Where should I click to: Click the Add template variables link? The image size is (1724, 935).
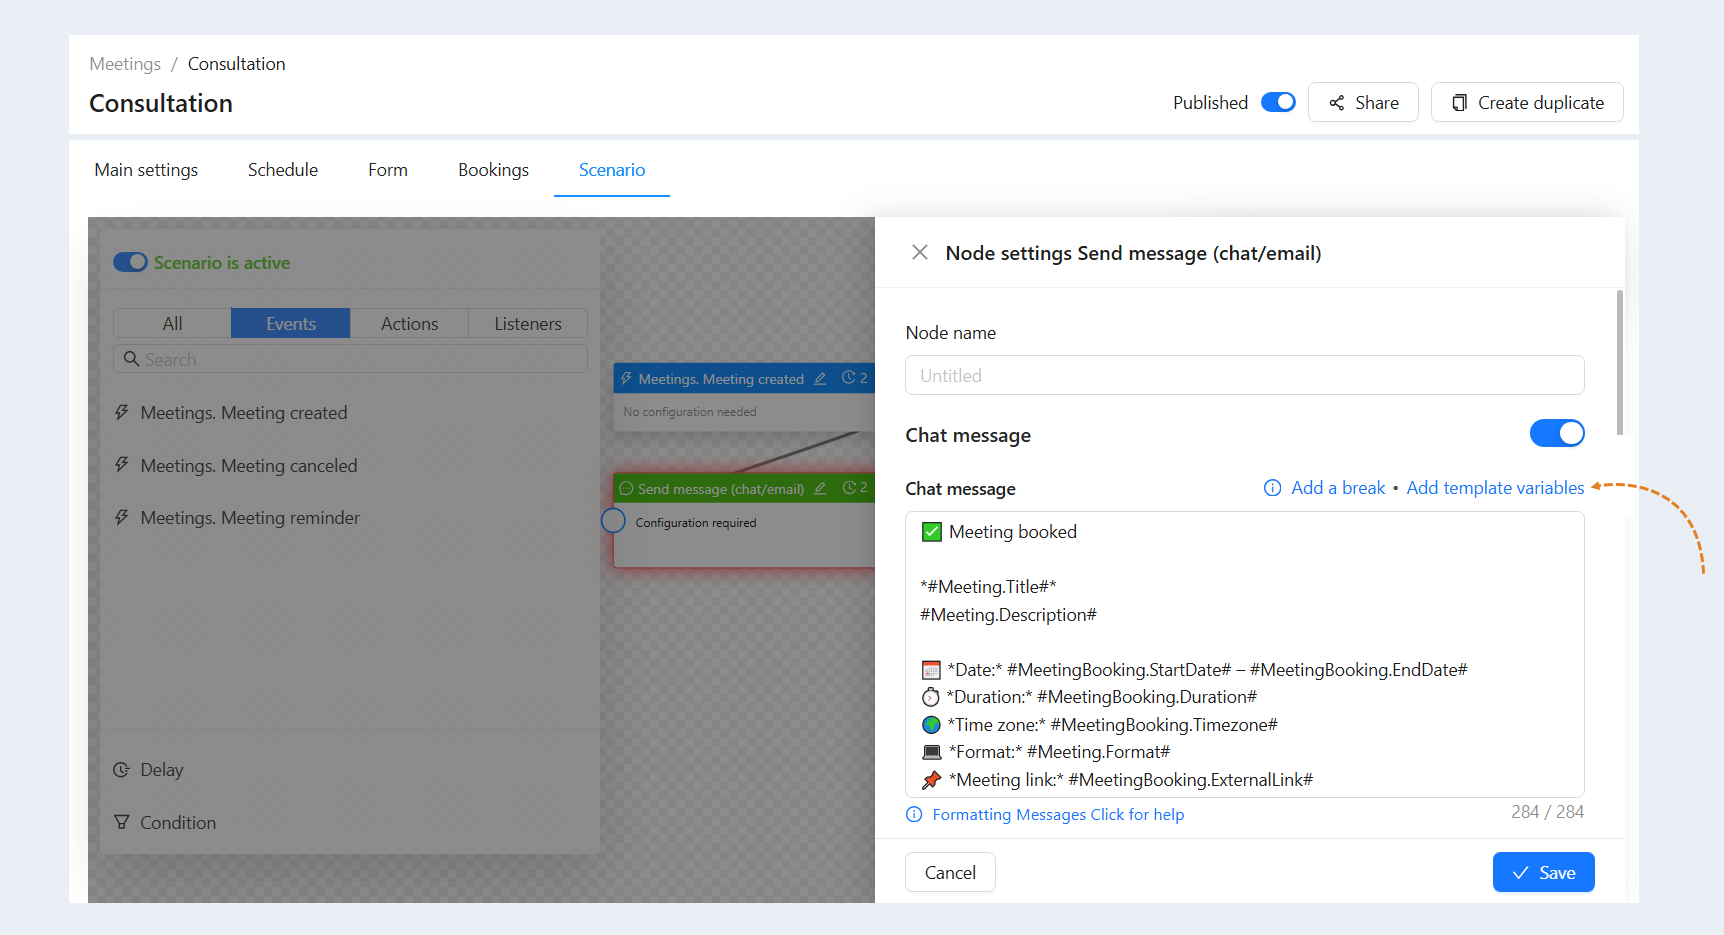[1495, 488]
